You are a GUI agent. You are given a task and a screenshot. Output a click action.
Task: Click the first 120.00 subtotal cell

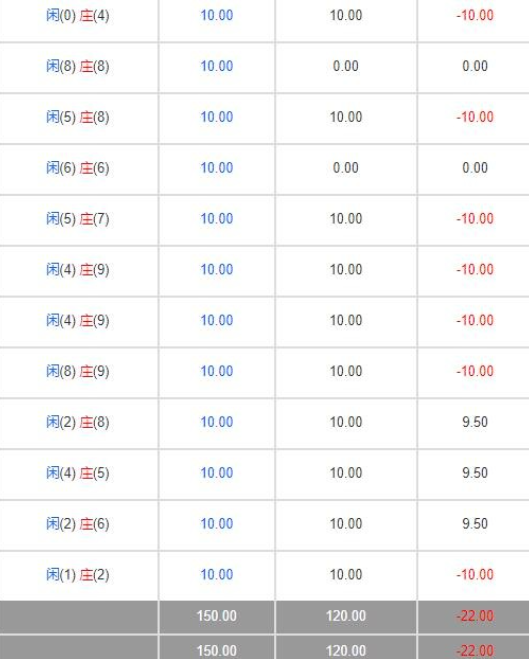(346, 617)
